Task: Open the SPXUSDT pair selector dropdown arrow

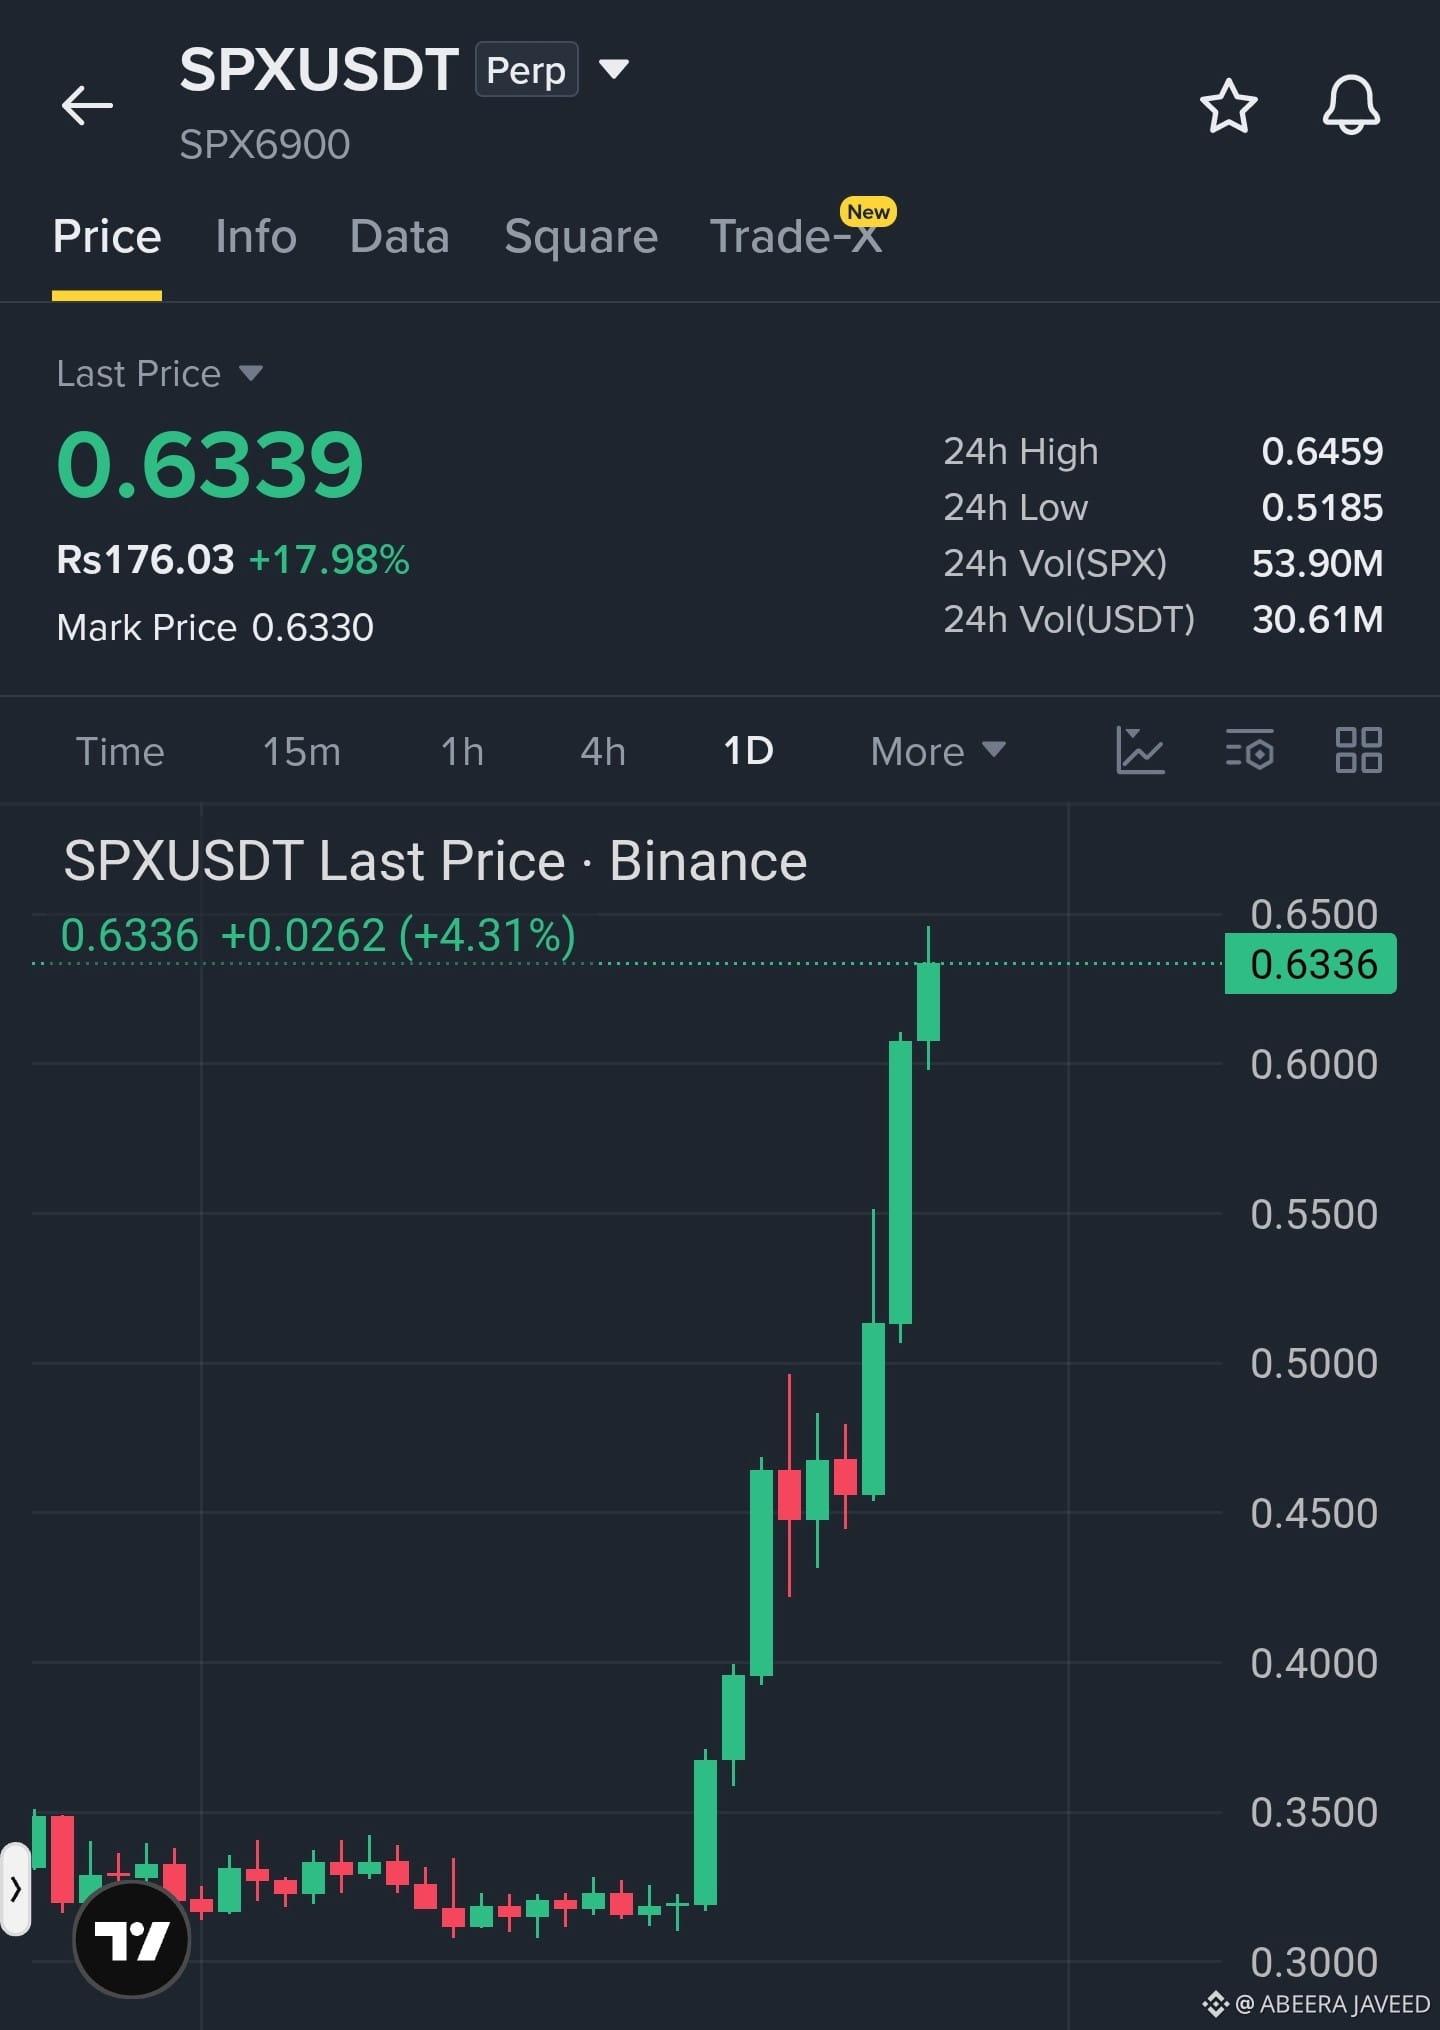Action: point(613,69)
